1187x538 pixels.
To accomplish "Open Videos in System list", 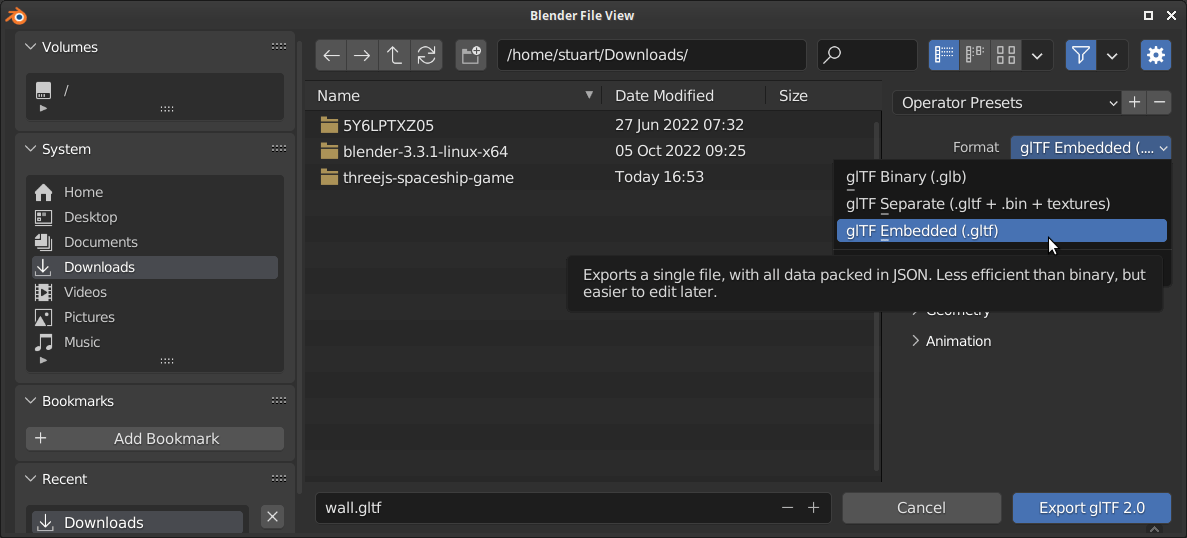I will pos(154,292).
